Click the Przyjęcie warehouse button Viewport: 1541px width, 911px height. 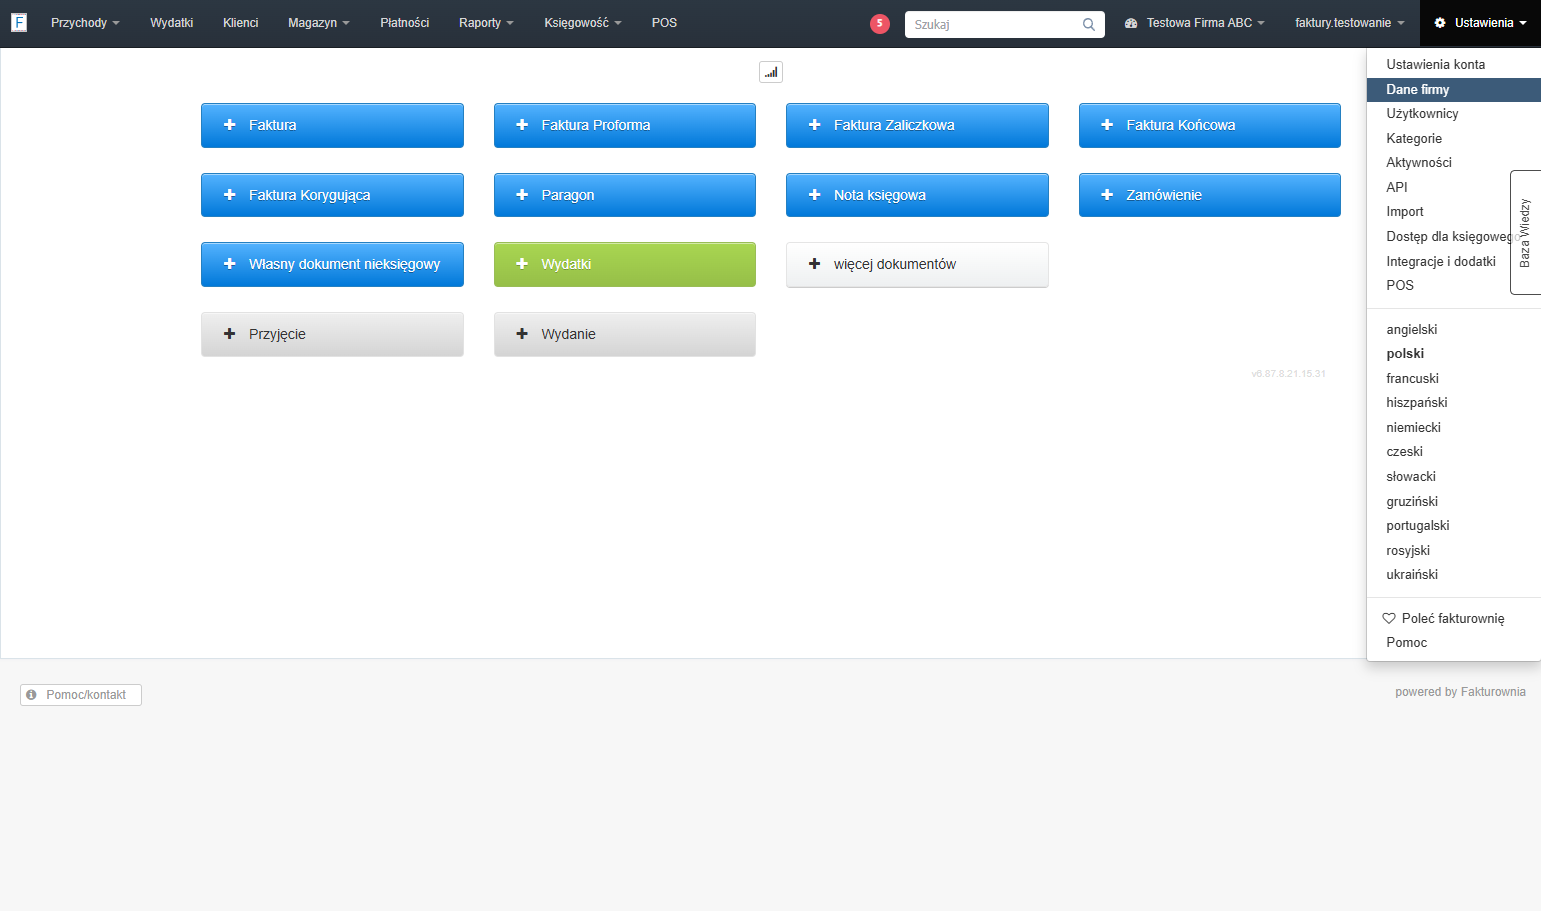332,334
